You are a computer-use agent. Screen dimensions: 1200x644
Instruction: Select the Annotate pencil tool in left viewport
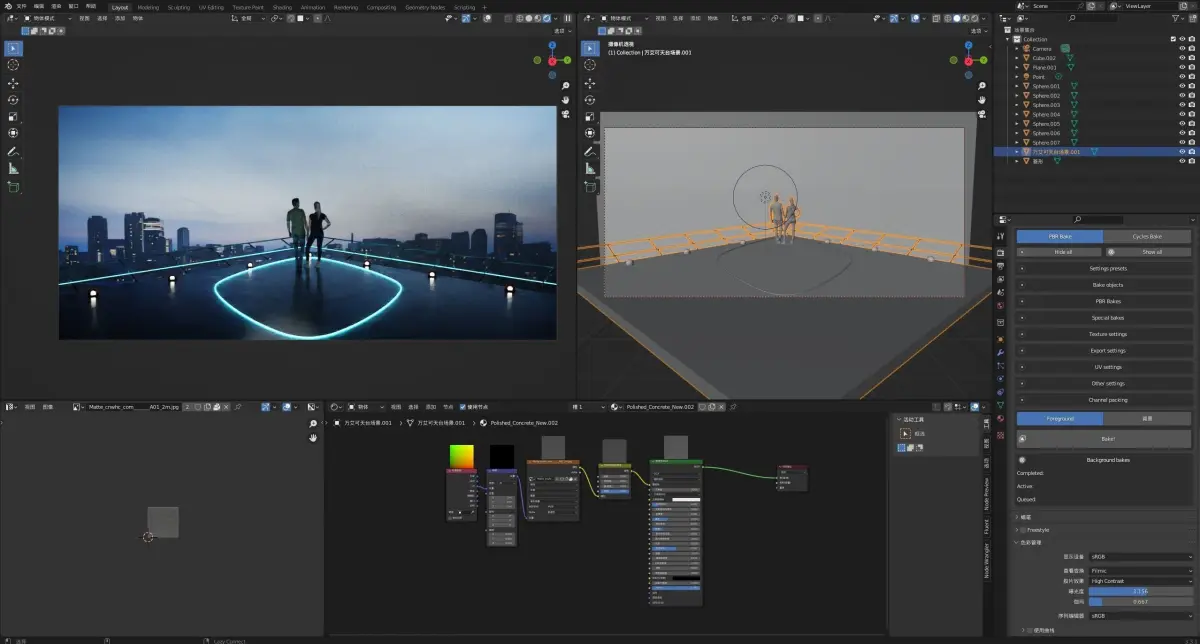coord(13,151)
